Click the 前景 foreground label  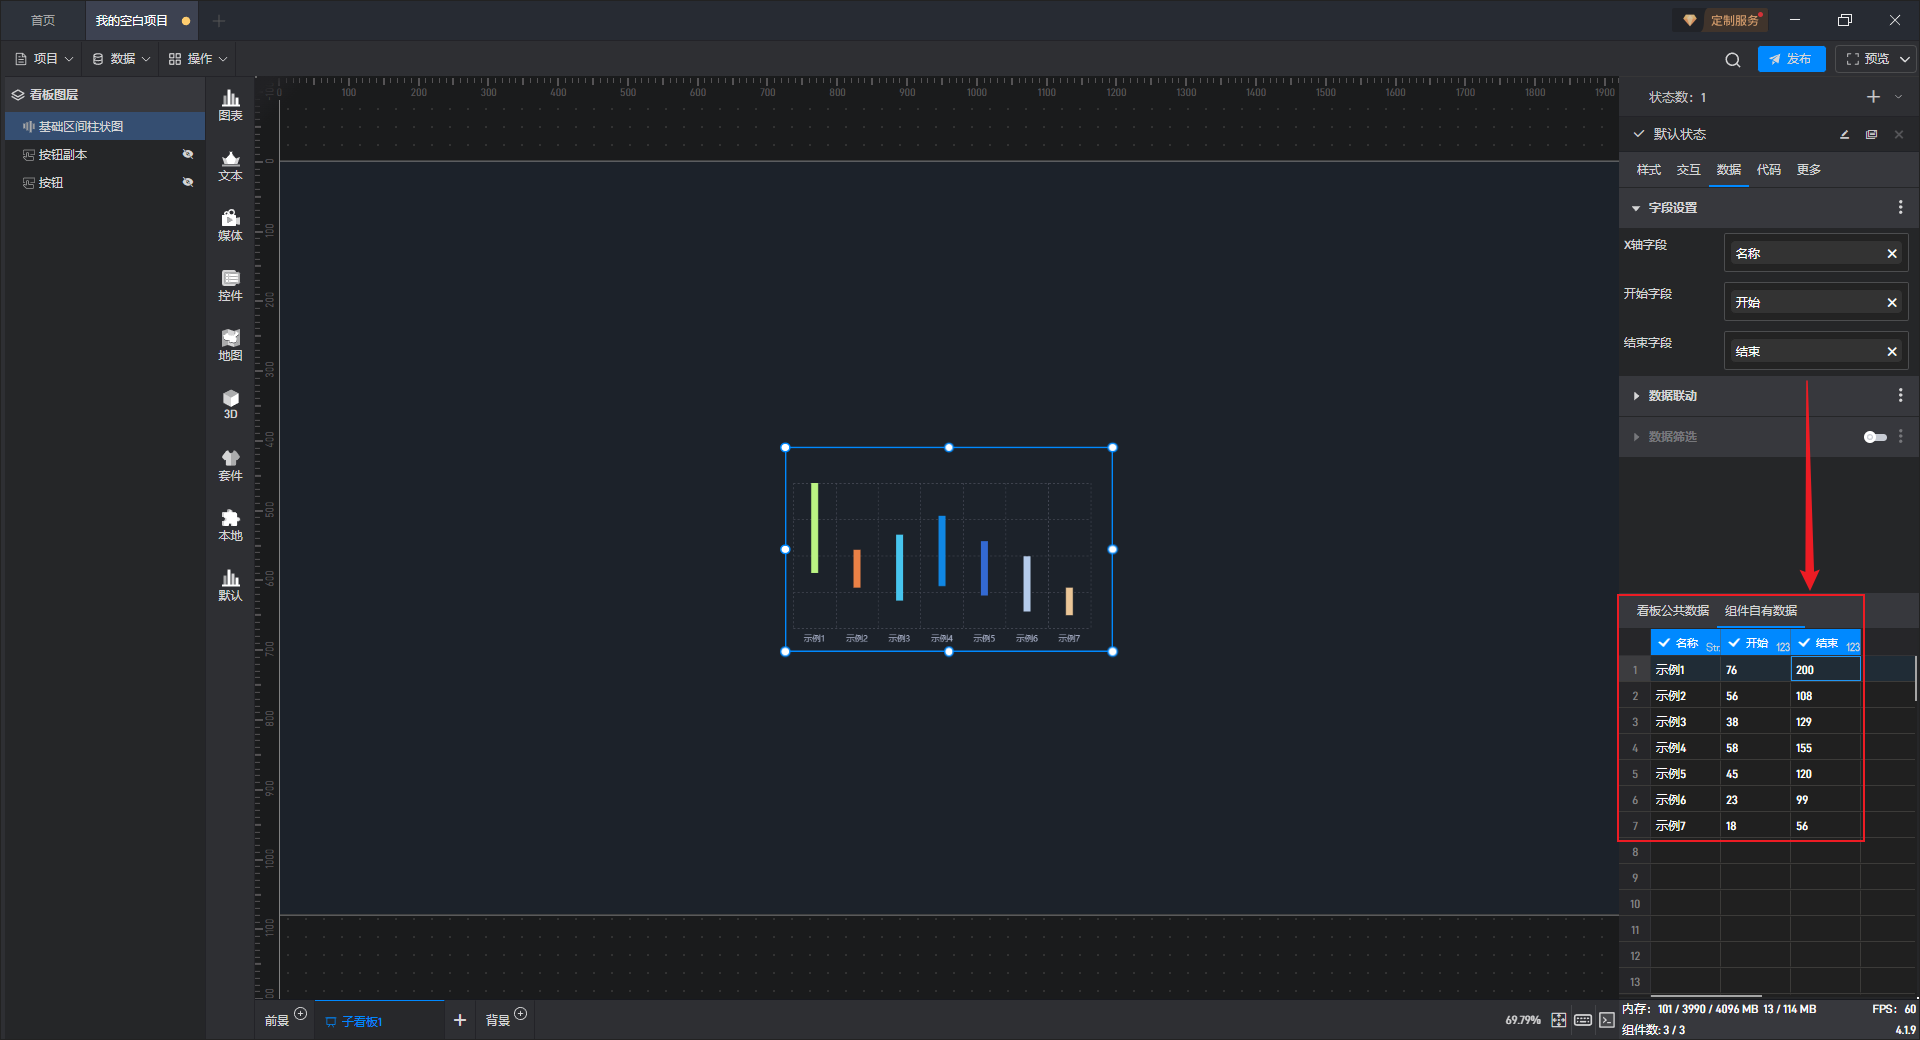click(x=276, y=1020)
